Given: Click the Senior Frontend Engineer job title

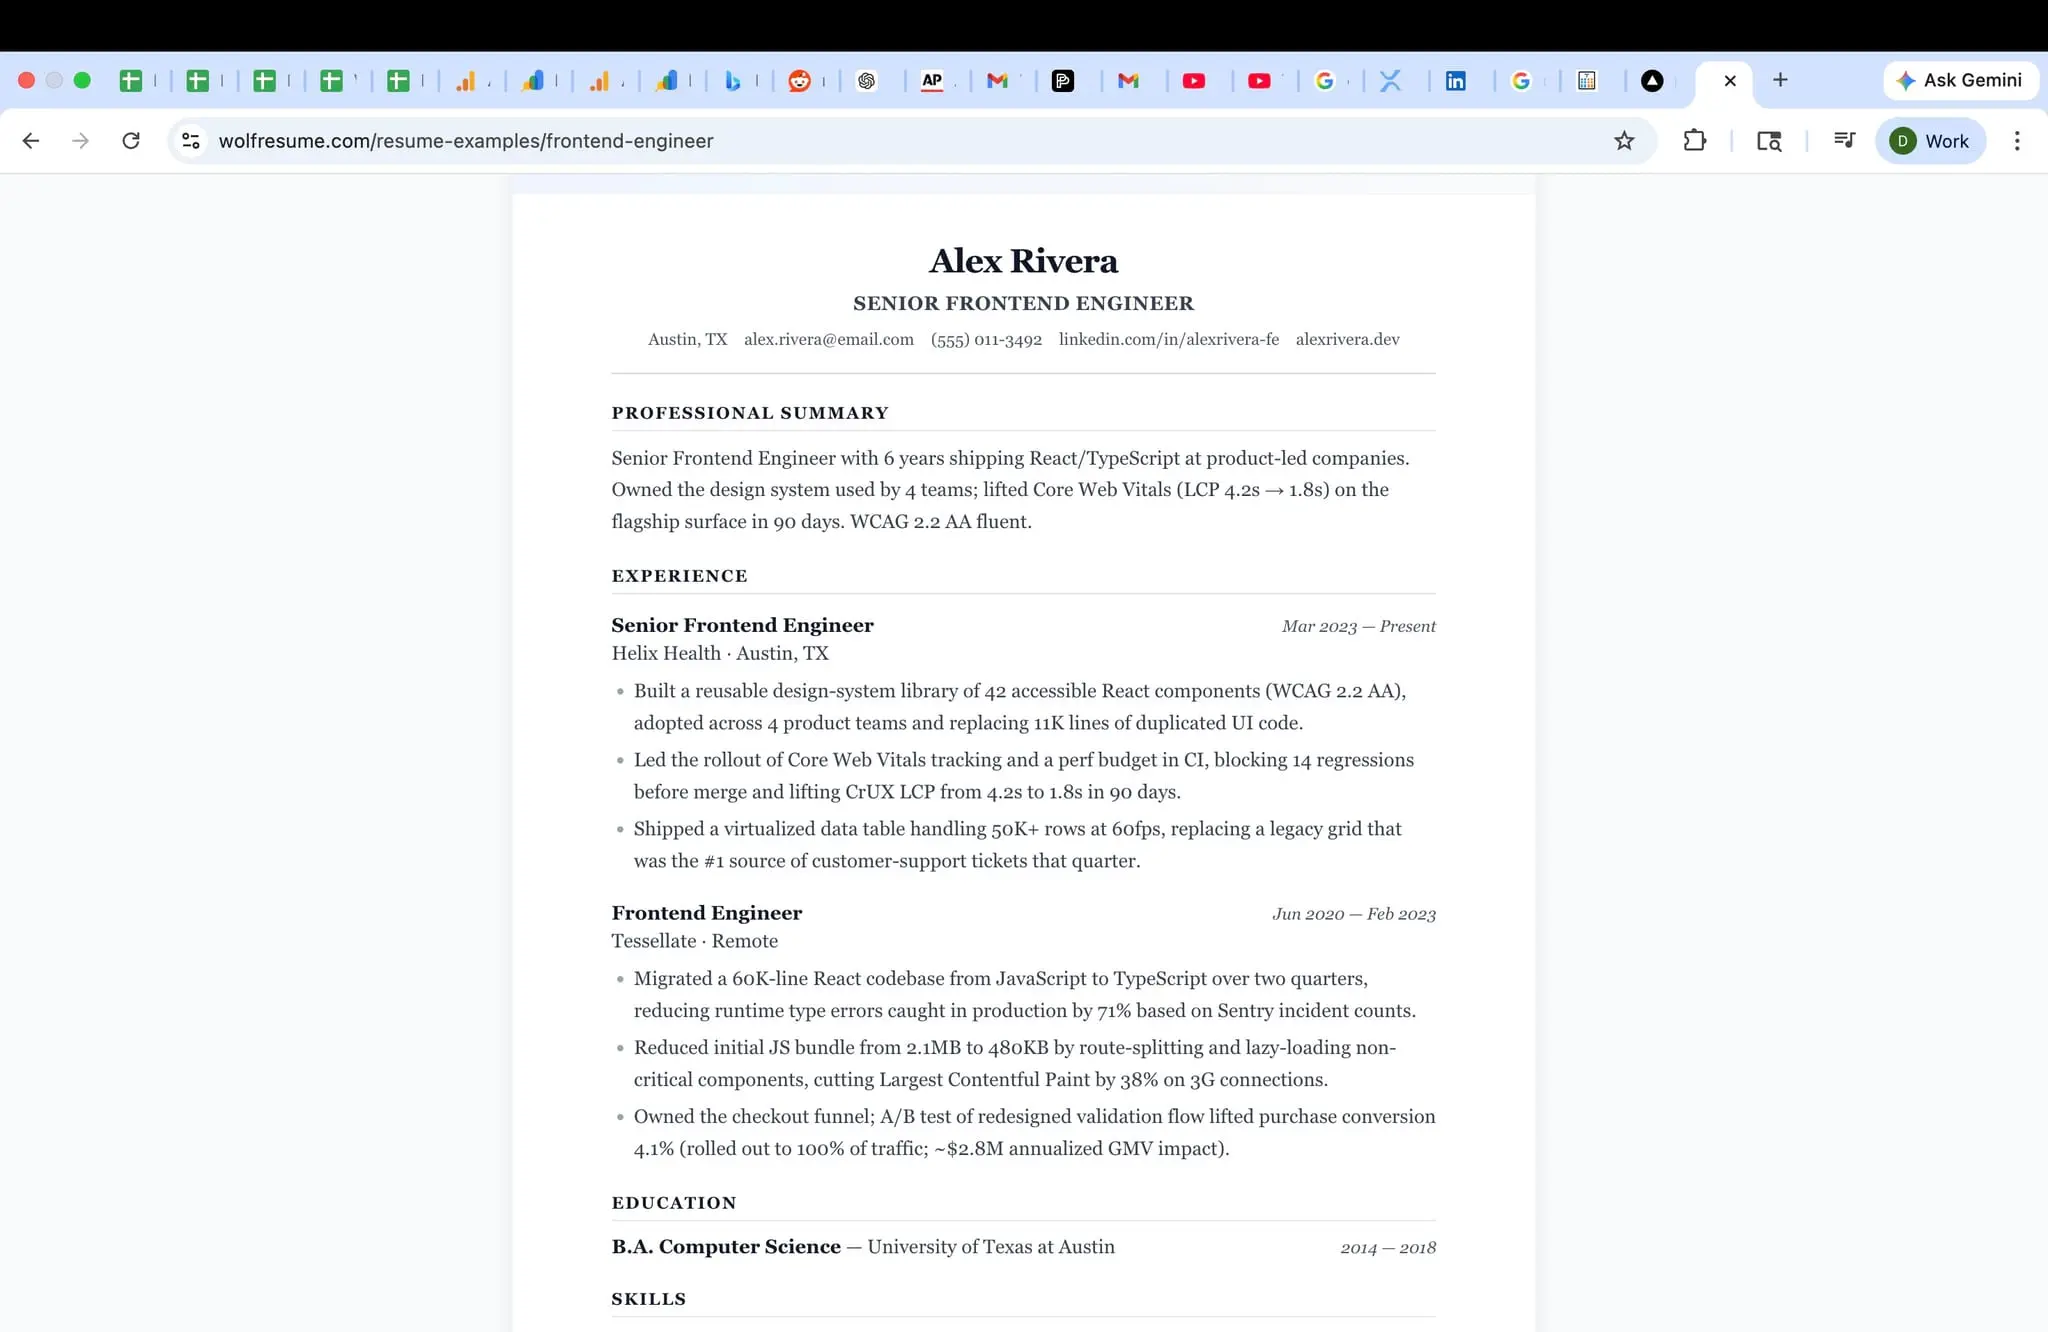Looking at the screenshot, I should pos(742,625).
